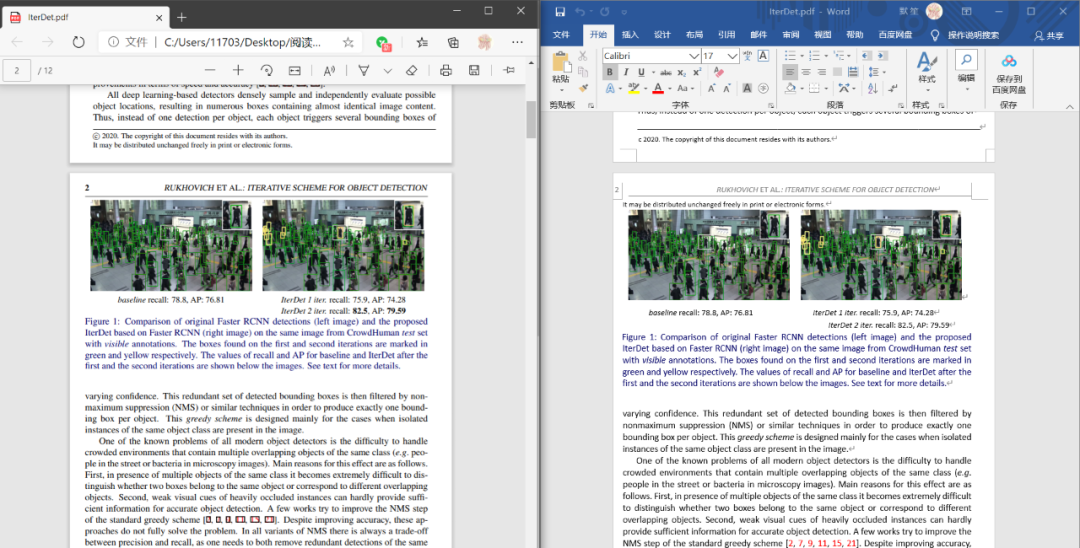Collapse the Word ribbon with the chevron
1080x548 pixels.
click(x=1070, y=106)
